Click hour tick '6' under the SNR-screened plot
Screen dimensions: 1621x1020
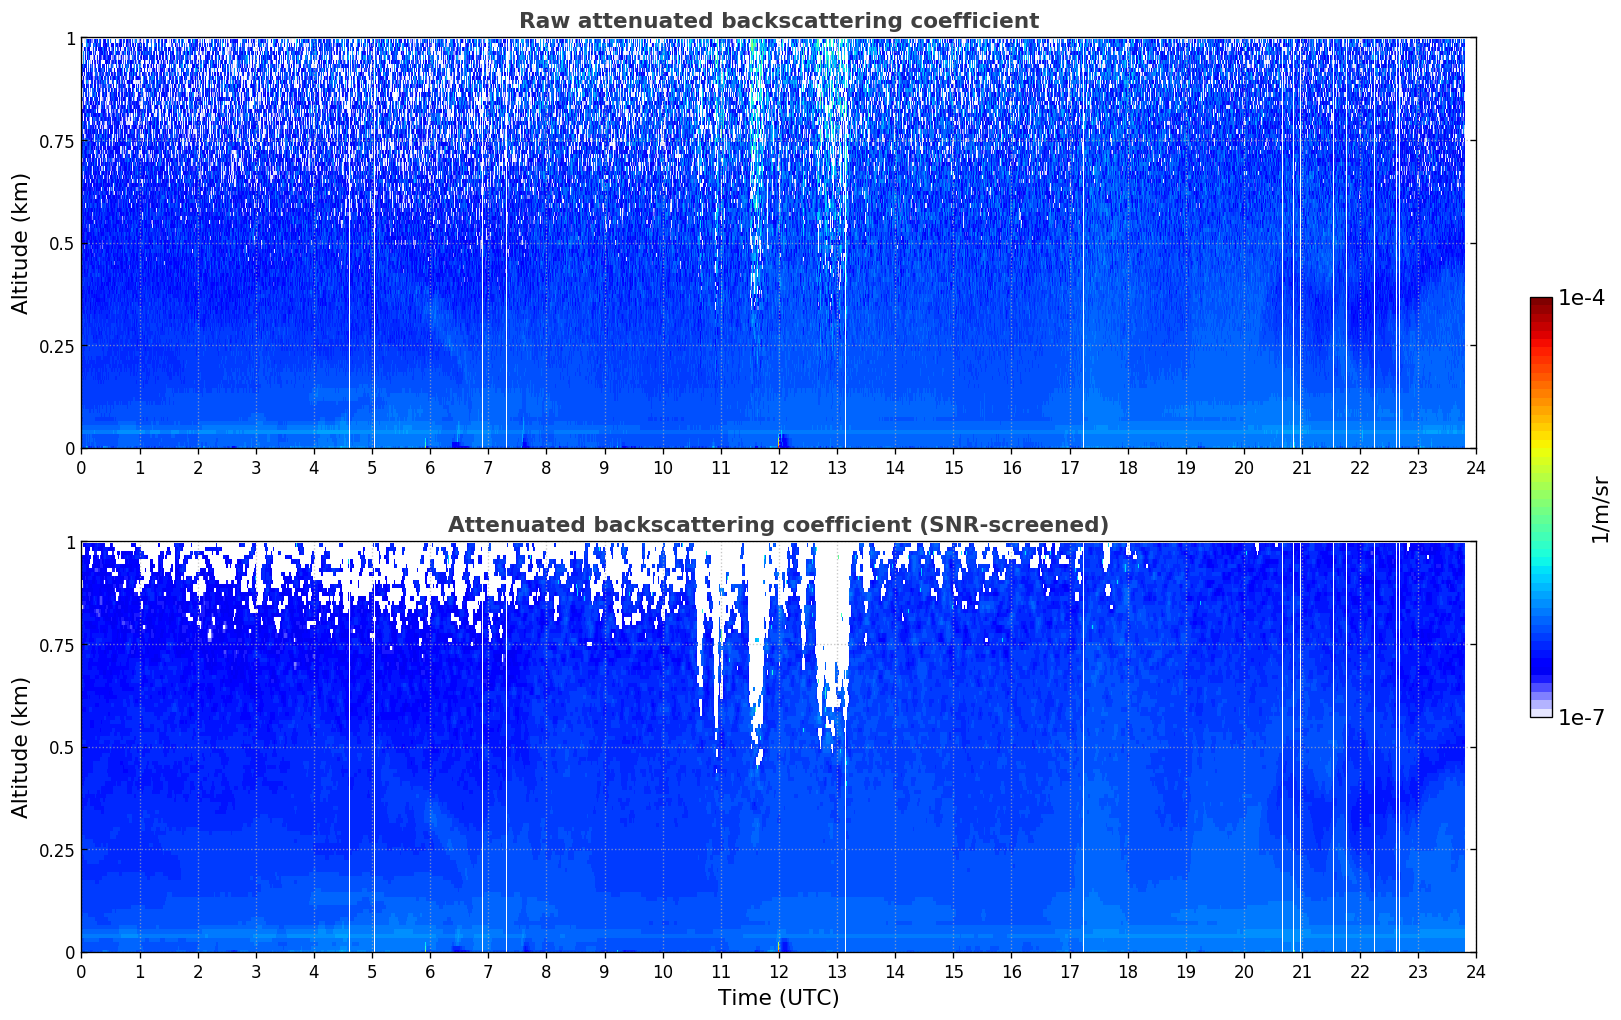[x=430, y=971]
